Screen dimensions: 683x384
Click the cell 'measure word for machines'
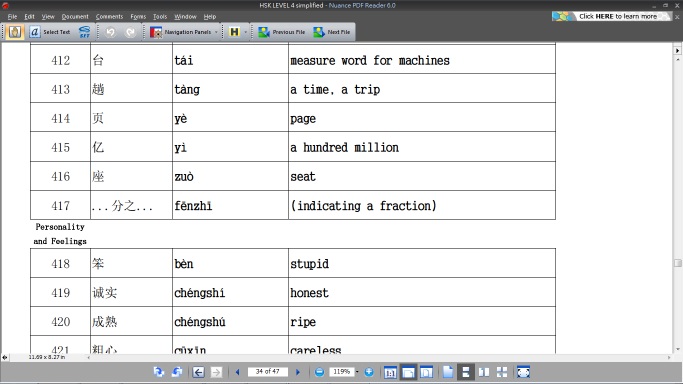(x=422, y=60)
